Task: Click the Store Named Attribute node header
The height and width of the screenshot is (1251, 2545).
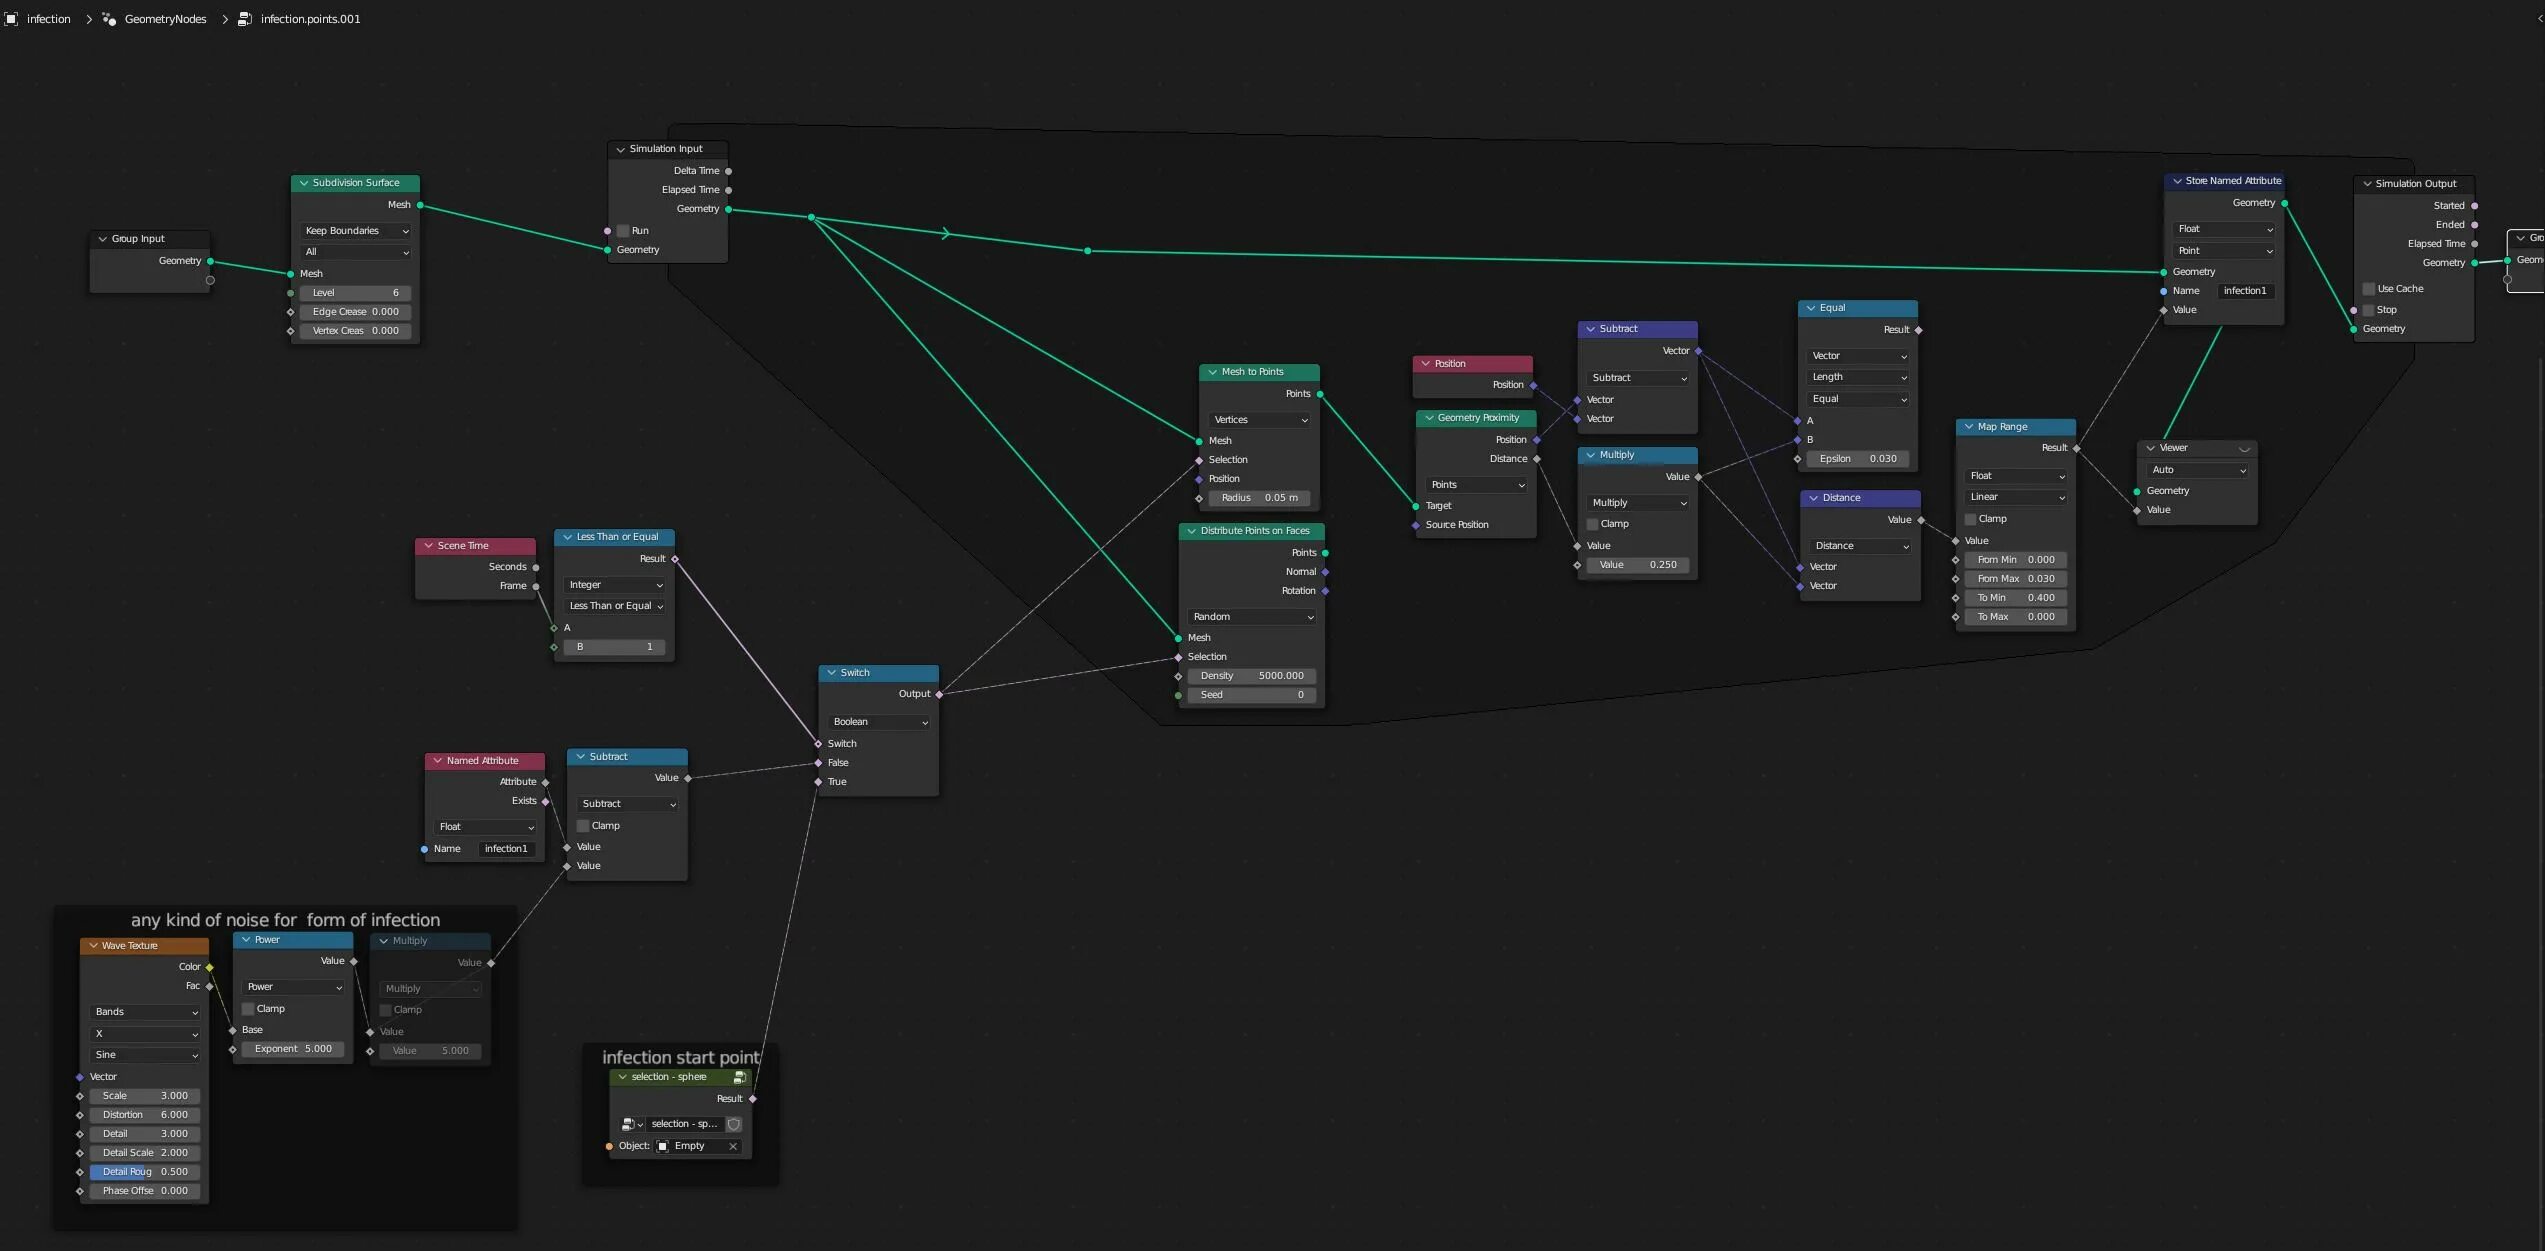Action: [x=2232, y=181]
